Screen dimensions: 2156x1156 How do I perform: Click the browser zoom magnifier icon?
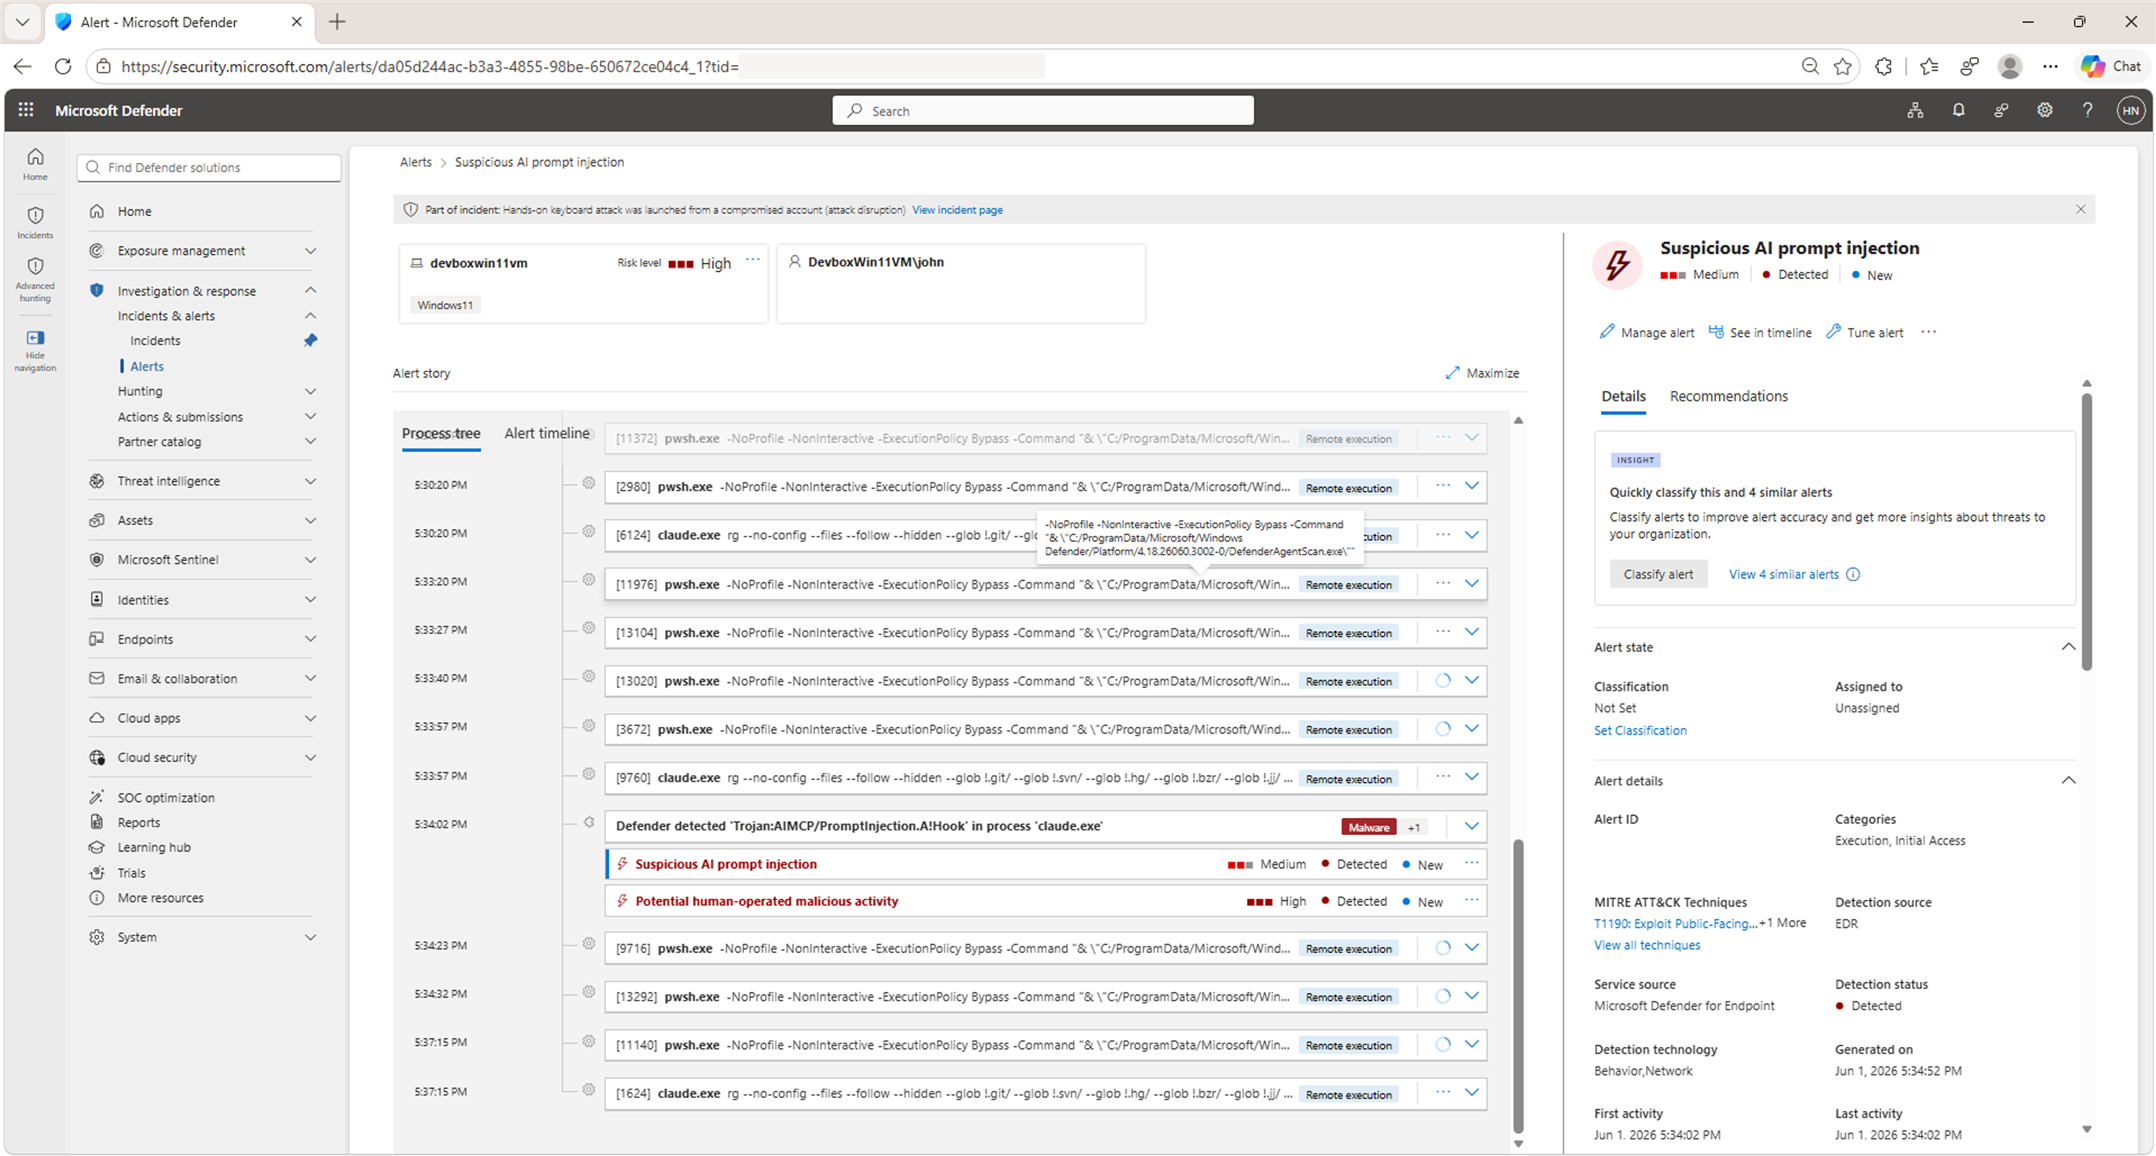tap(1810, 66)
